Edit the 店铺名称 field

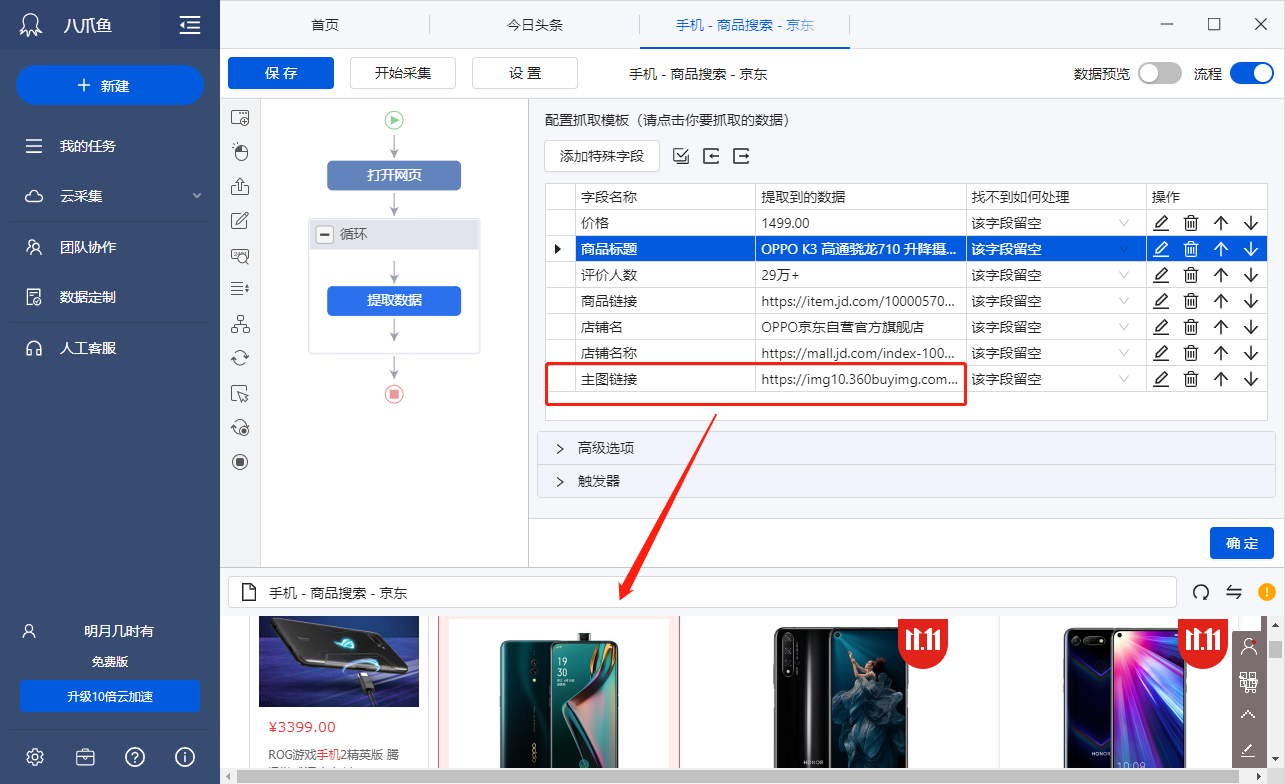click(x=1161, y=353)
